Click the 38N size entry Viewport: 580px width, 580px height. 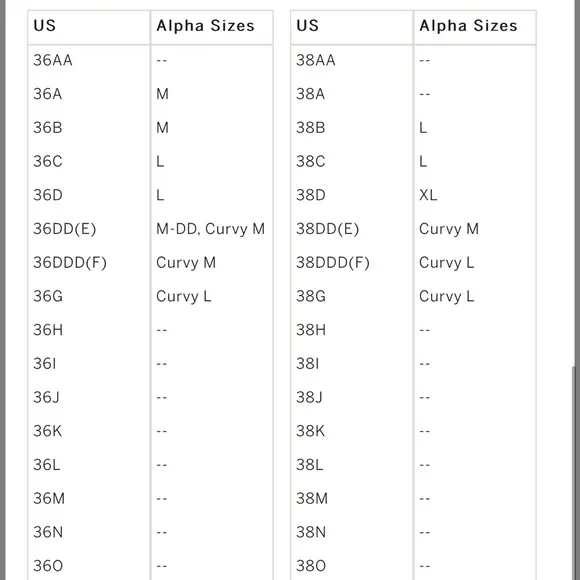tap(311, 532)
